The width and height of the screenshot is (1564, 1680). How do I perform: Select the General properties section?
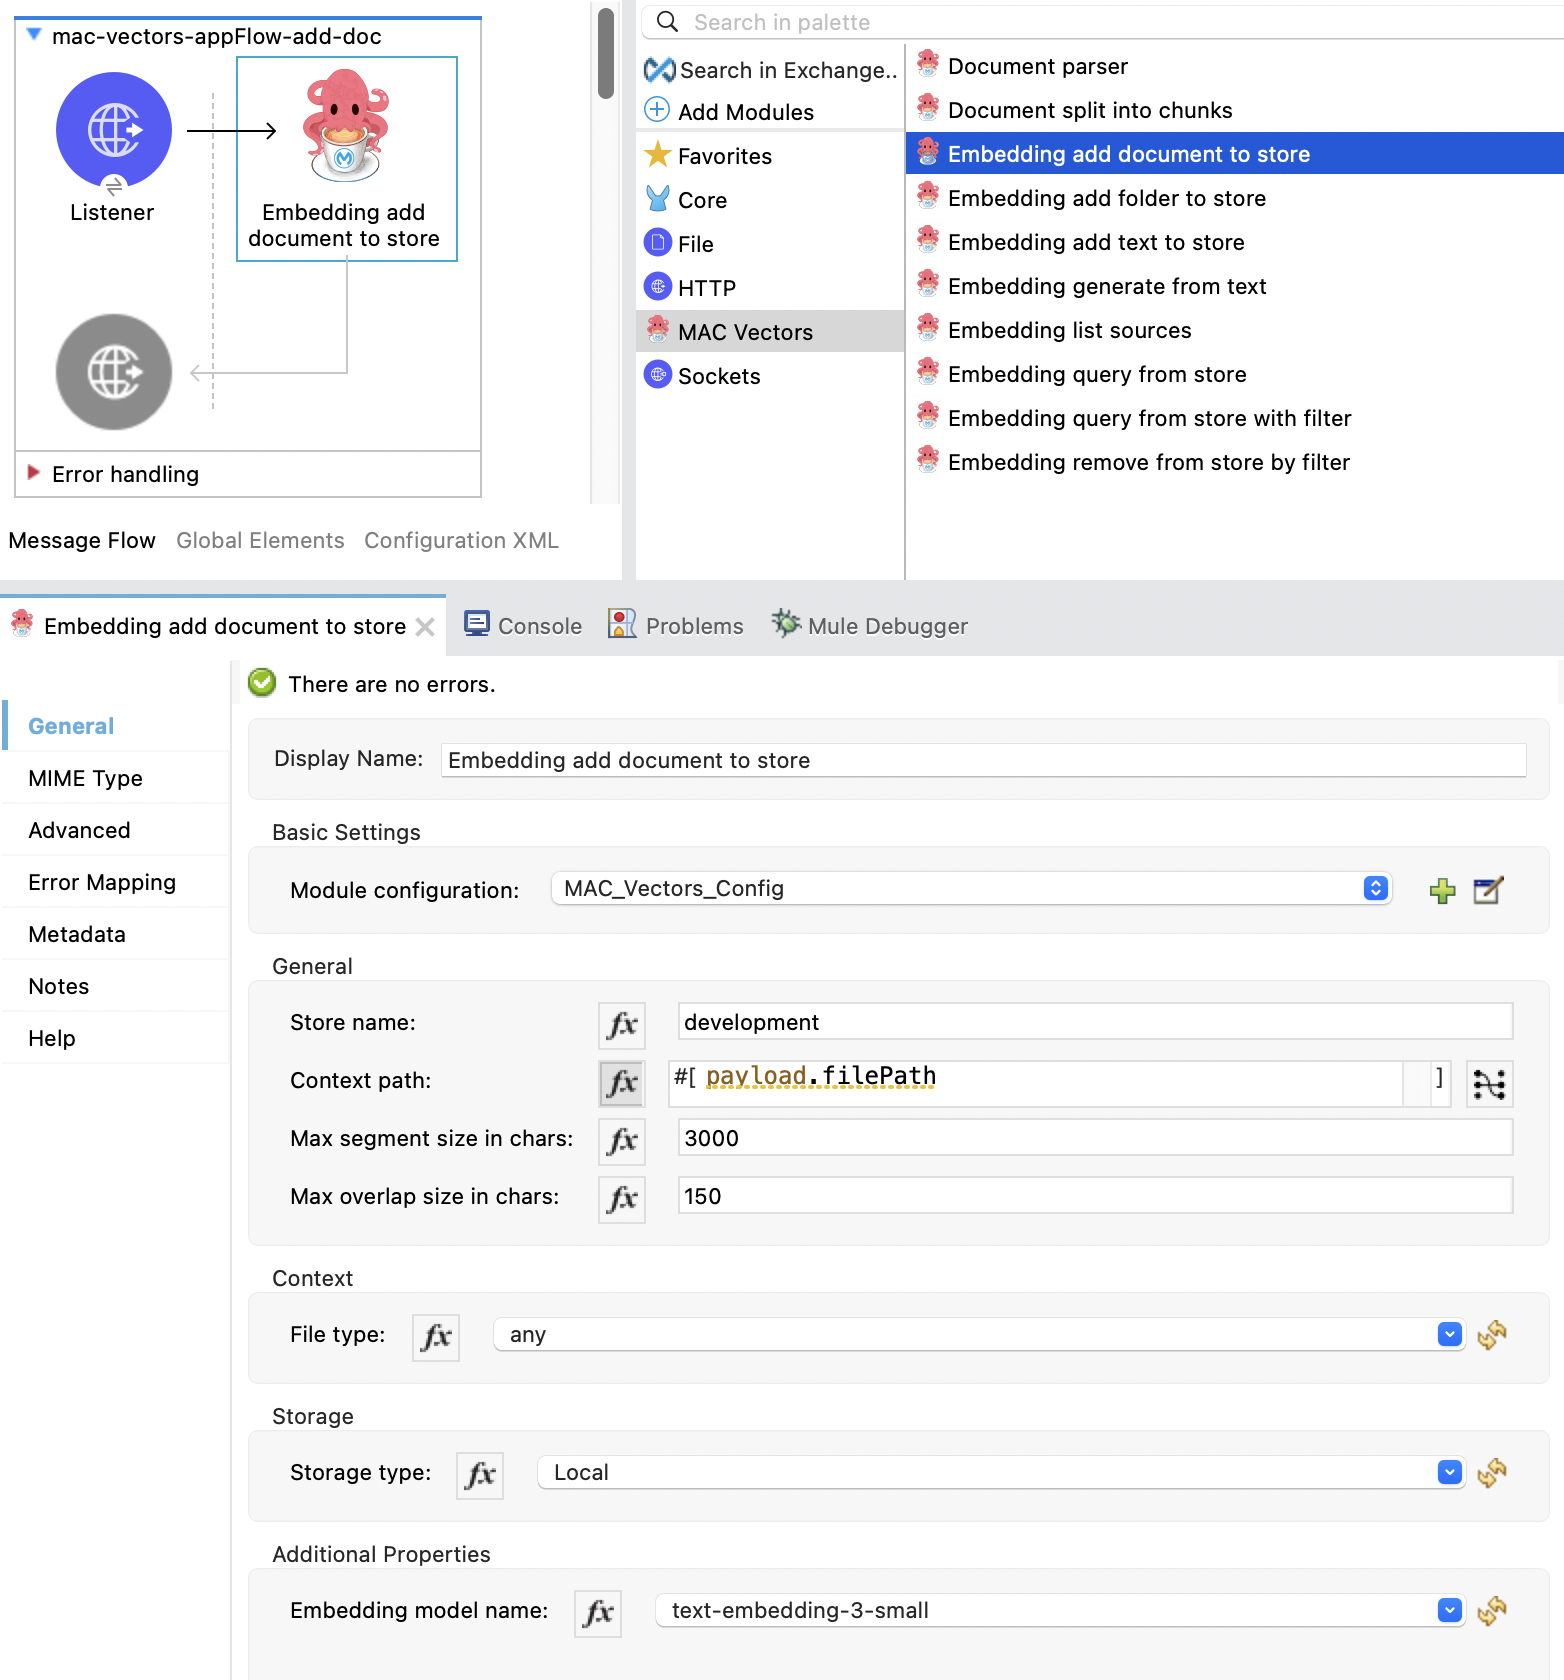(116, 726)
